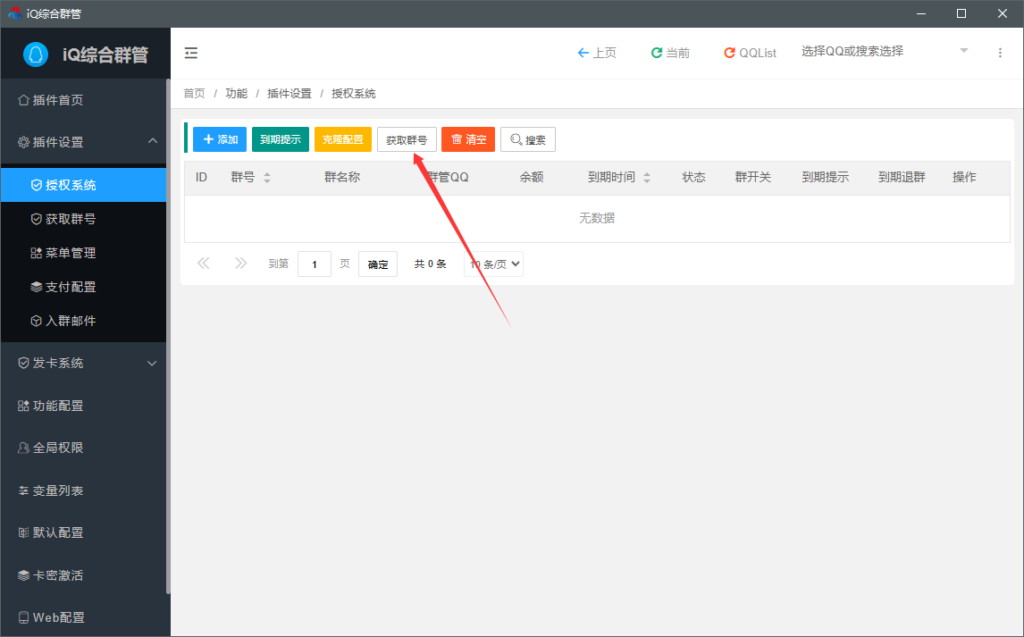This screenshot has width=1024, height=637.
Task: Click the blue 添加 button
Action: tap(219, 139)
